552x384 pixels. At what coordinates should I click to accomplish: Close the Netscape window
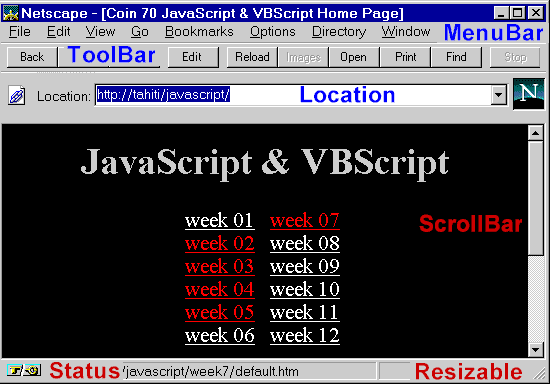click(x=536, y=13)
